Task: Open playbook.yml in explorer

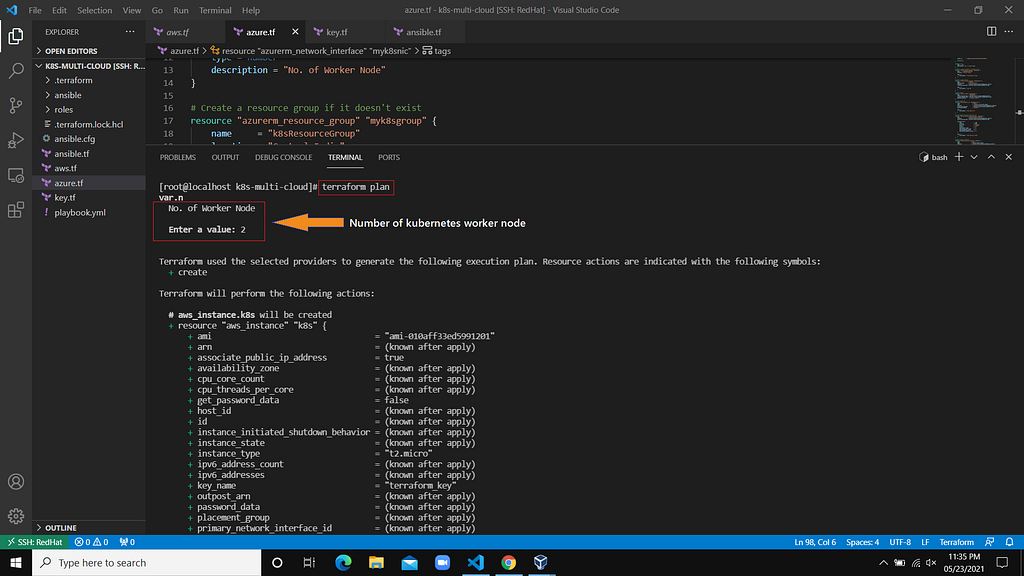Action: [89, 212]
